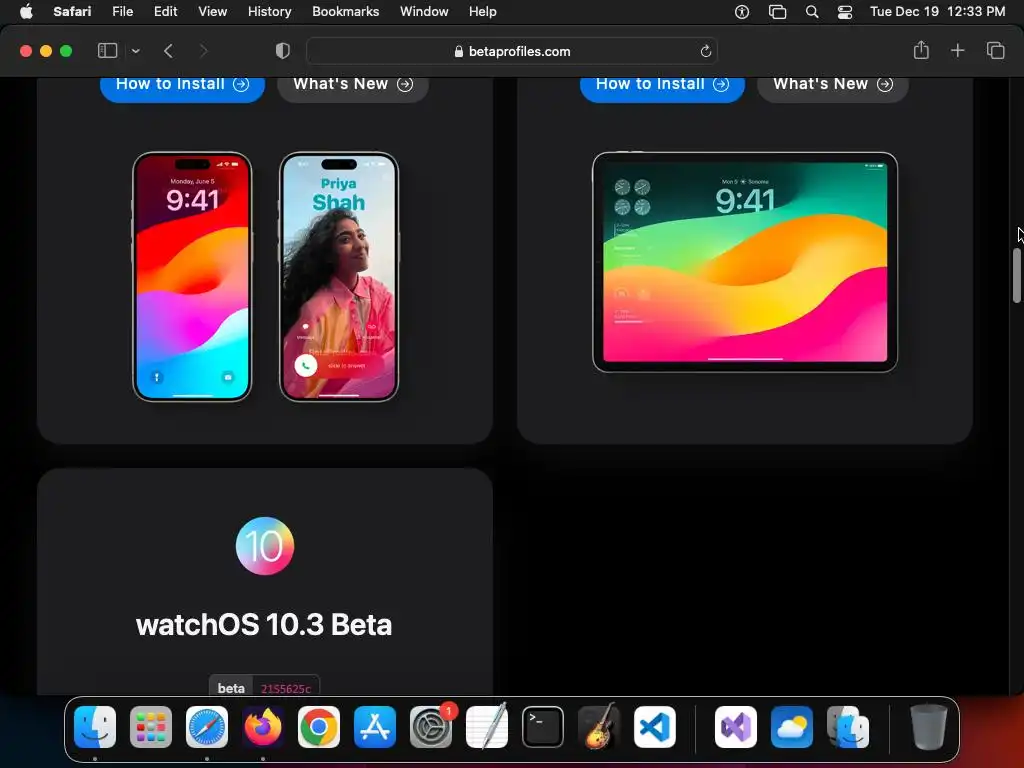Viewport: 1024px width, 768px height.
Task: Open the File menu
Action: point(122,11)
